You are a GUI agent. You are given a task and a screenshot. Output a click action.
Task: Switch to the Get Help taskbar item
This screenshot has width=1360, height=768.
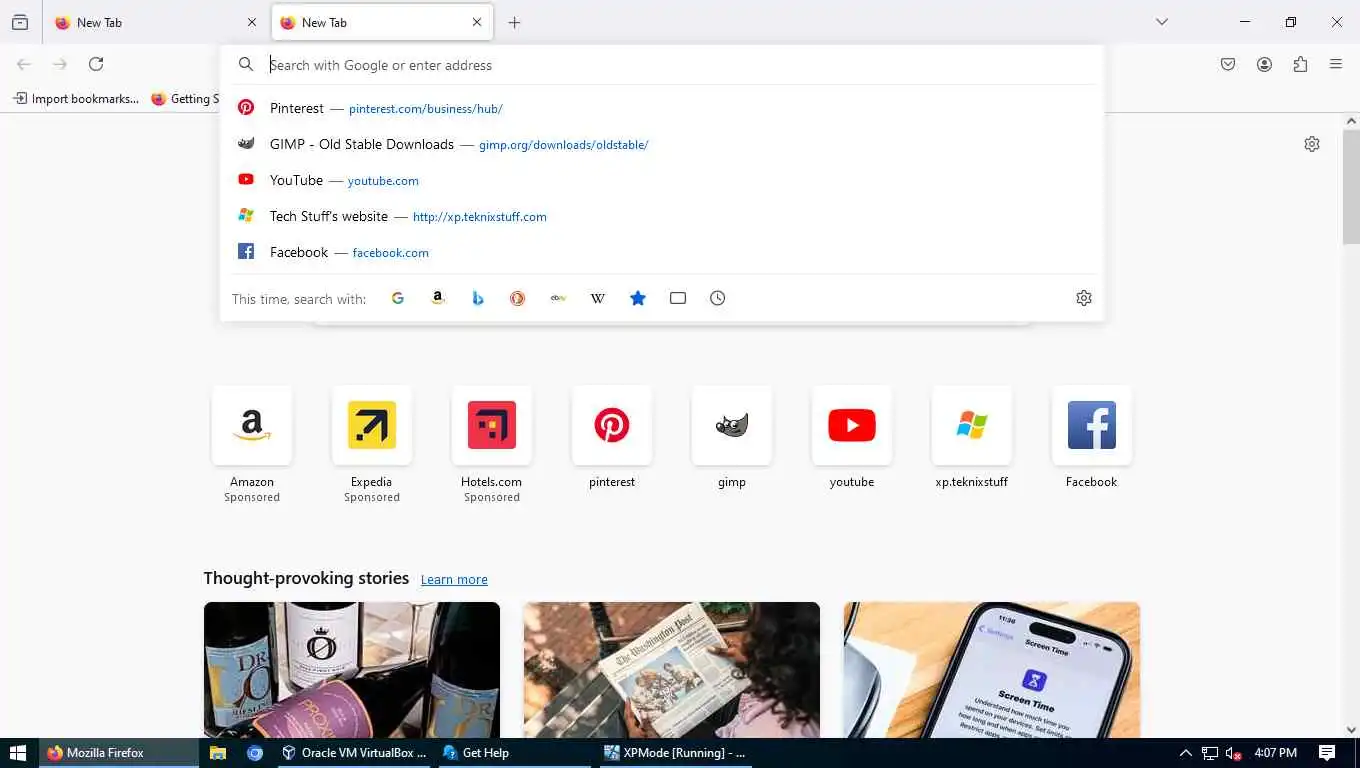(516, 753)
